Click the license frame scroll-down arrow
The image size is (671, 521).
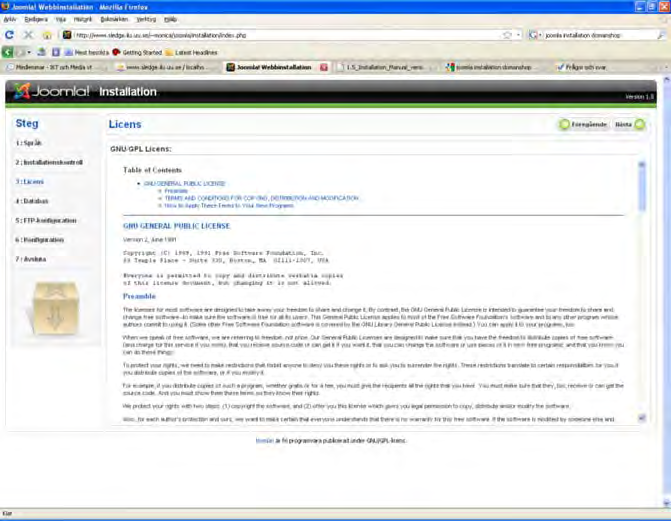642,418
